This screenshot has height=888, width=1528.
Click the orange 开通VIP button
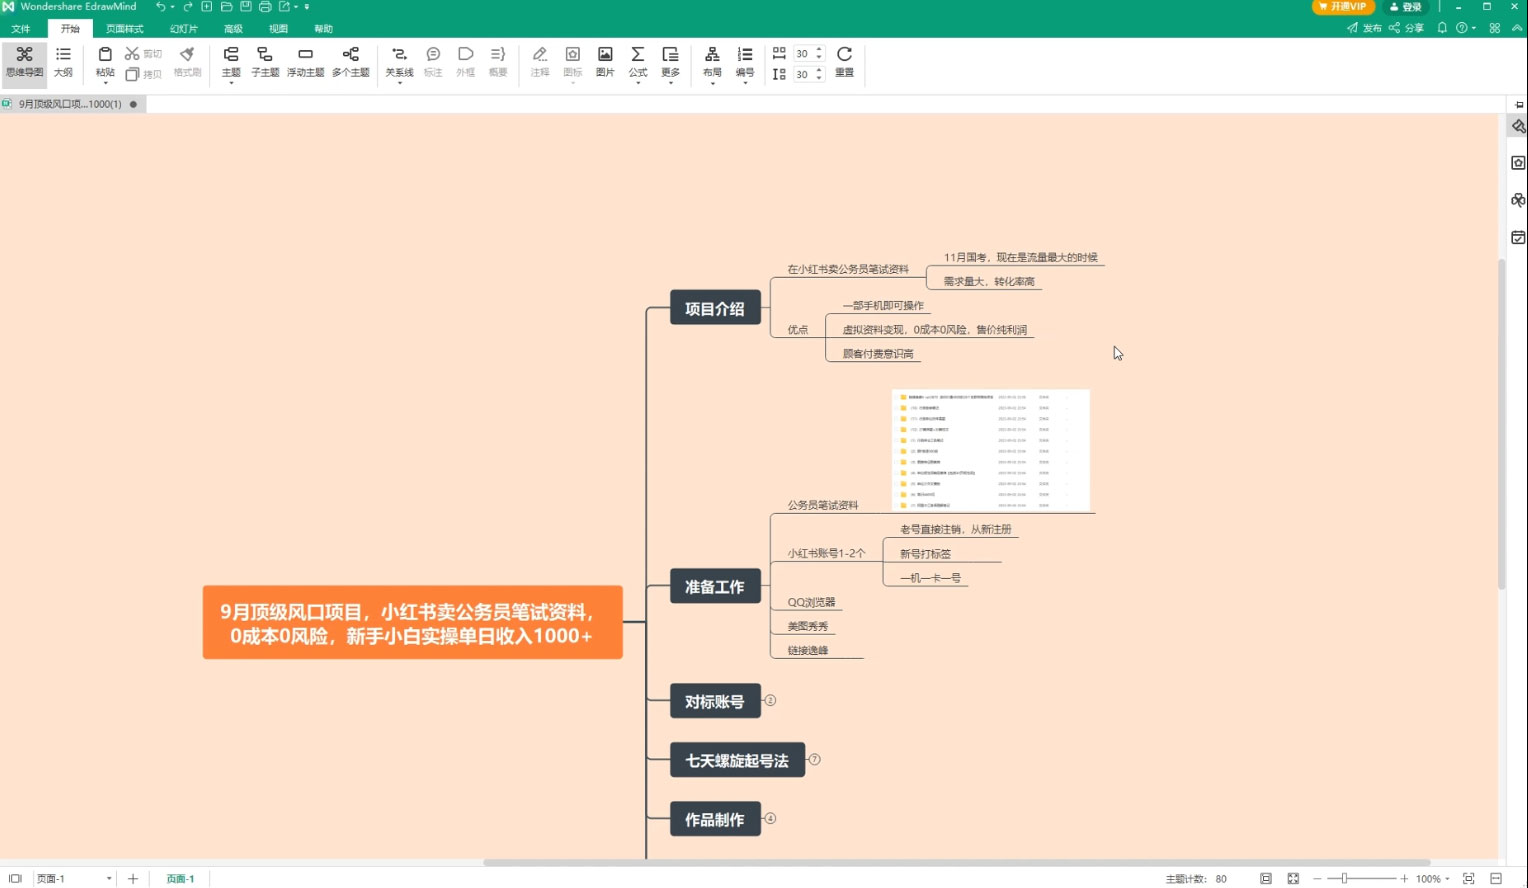coord(1342,7)
